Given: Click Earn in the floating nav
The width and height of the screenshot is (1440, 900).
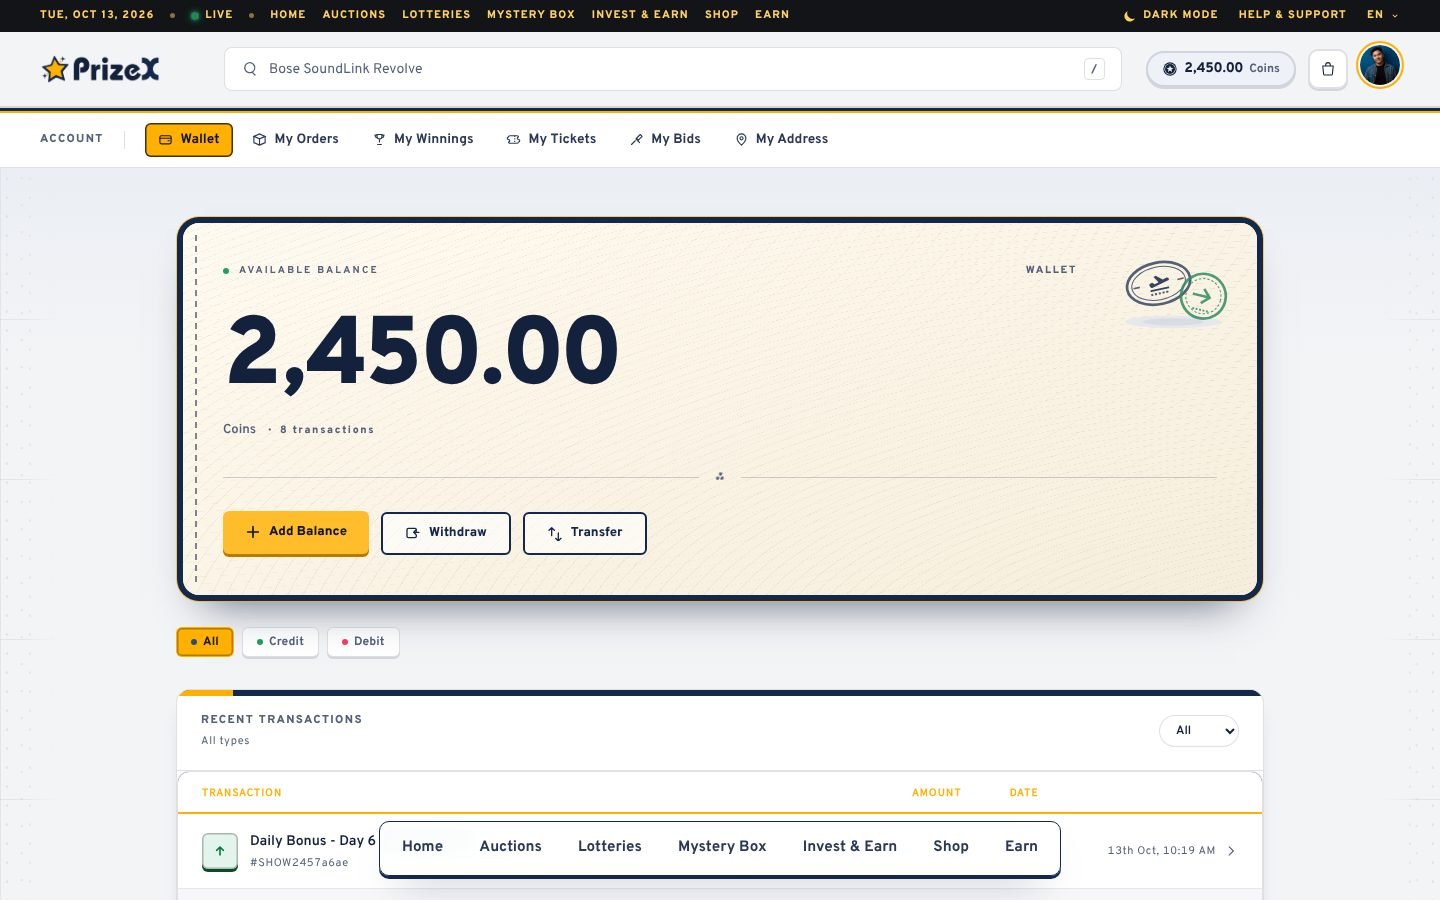Looking at the screenshot, I should 1021,846.
